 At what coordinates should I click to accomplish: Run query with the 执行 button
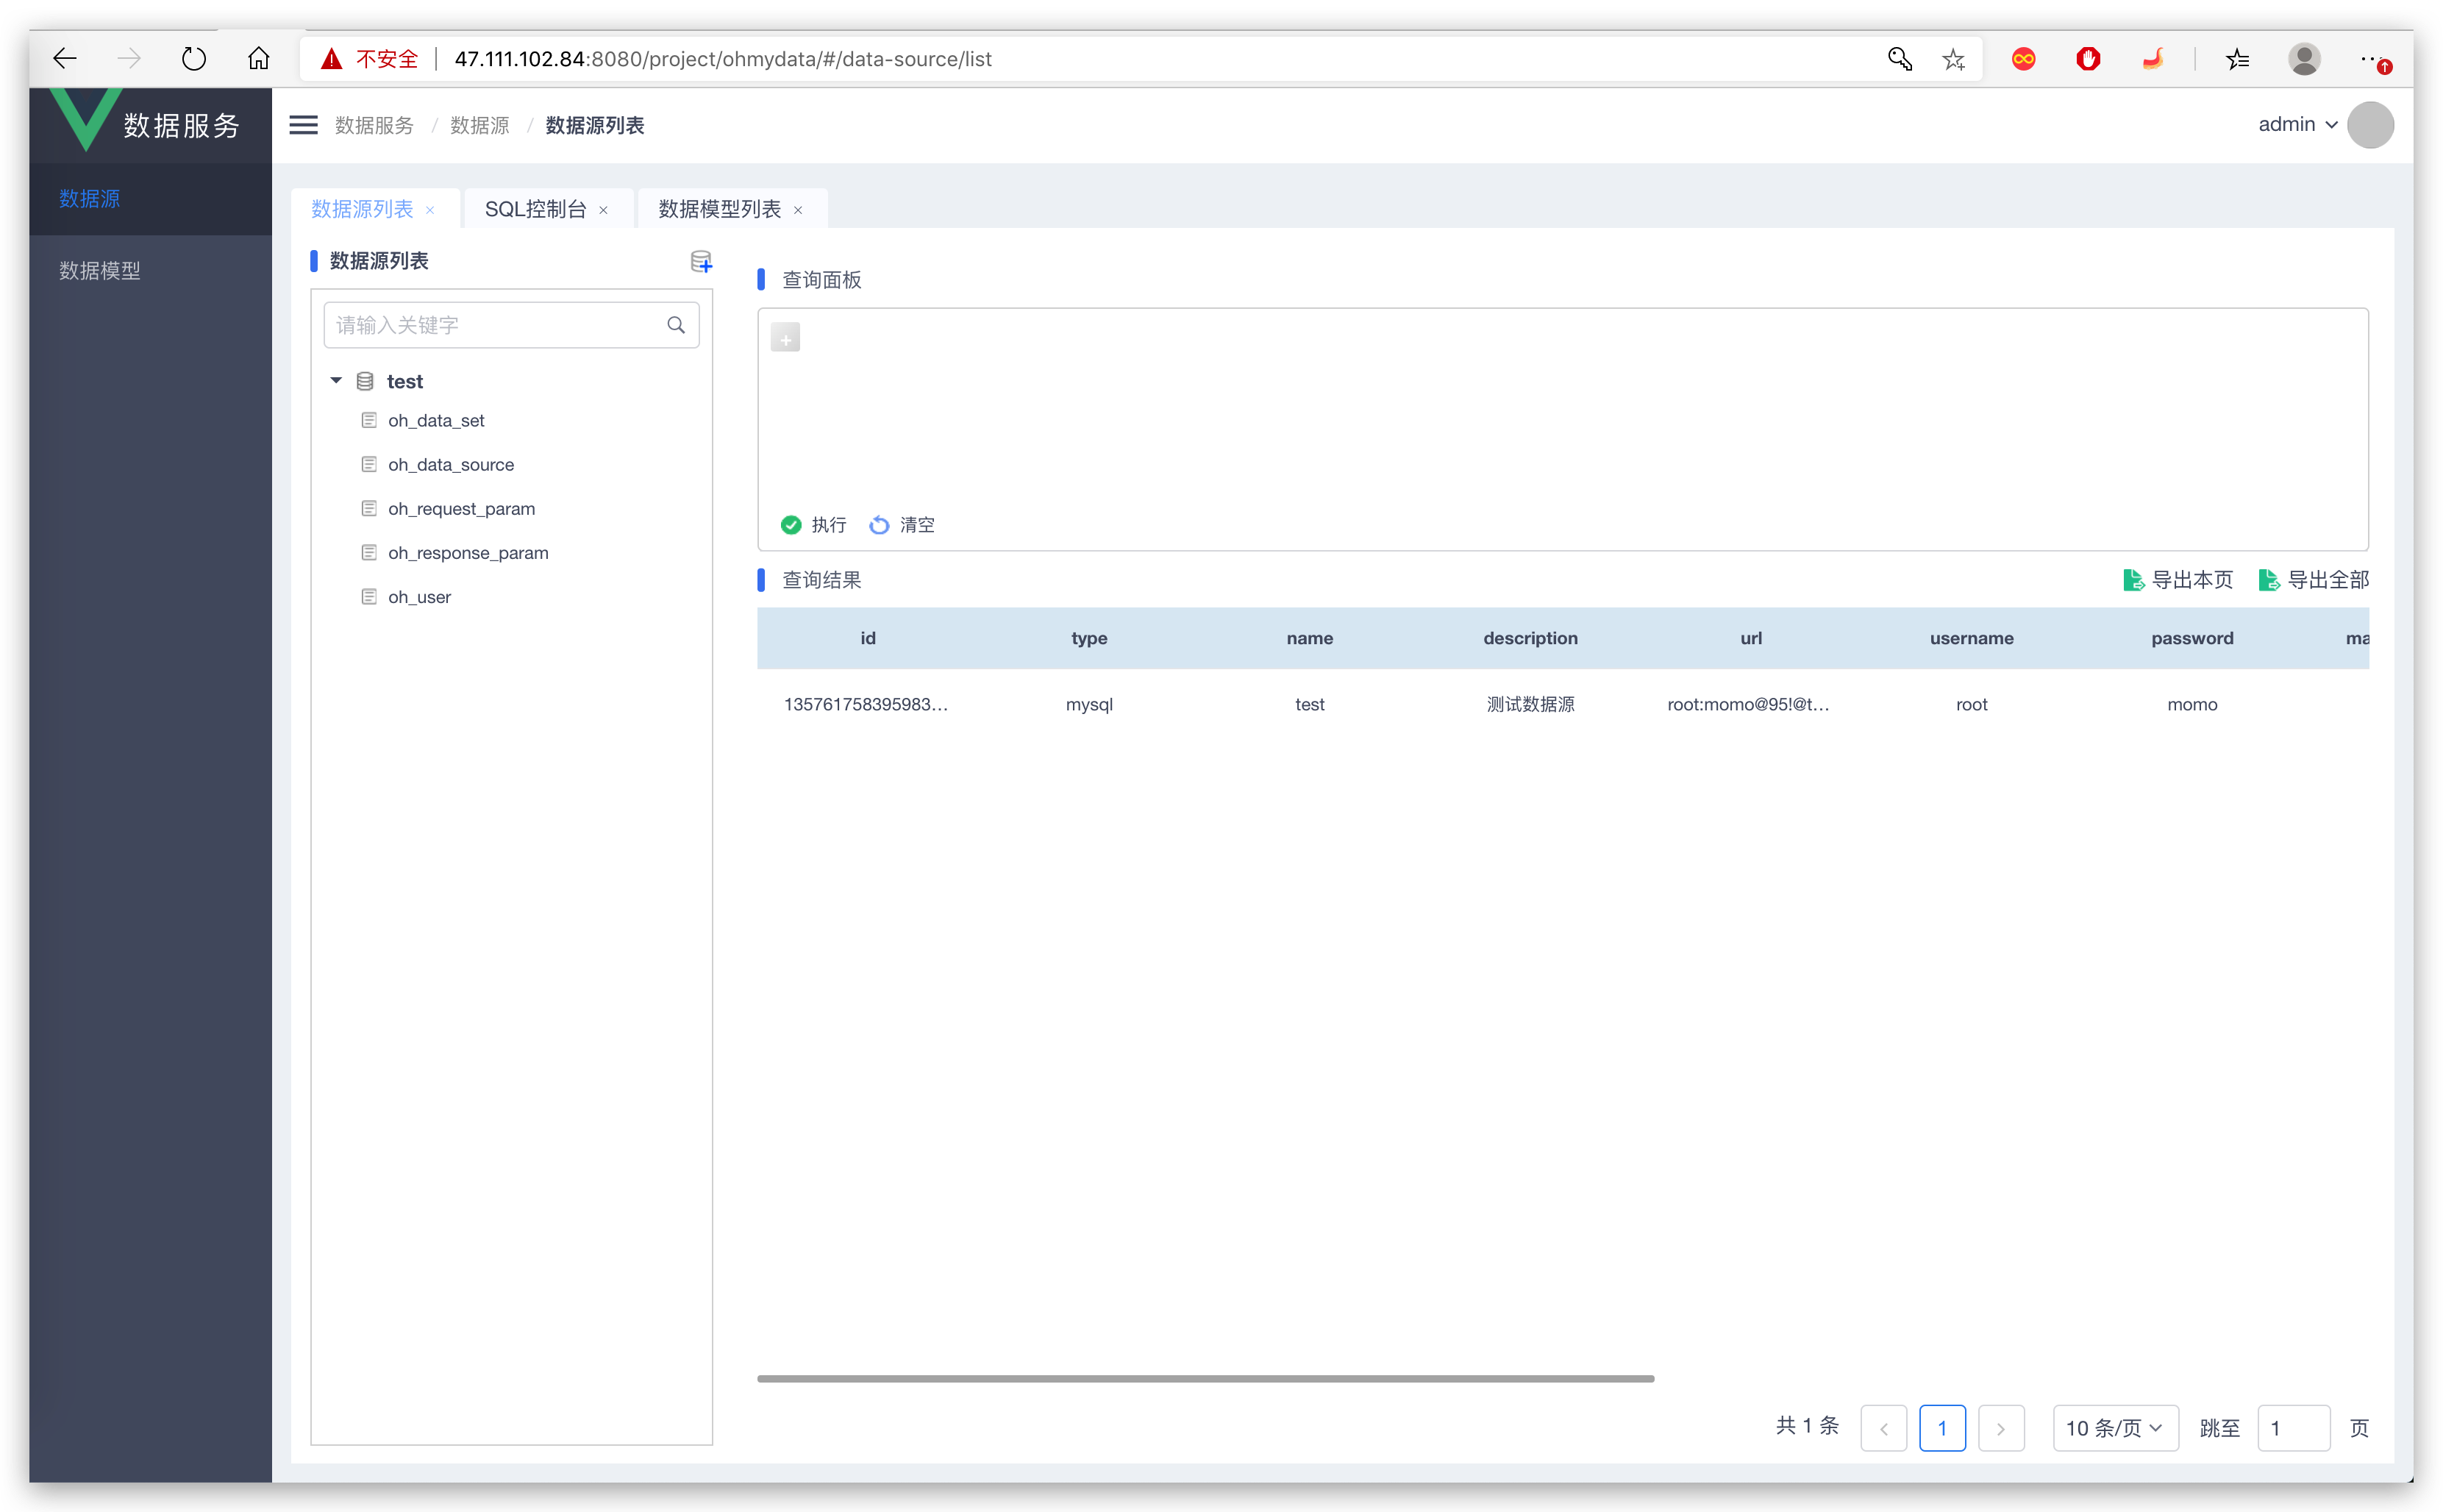pos(813,525)
